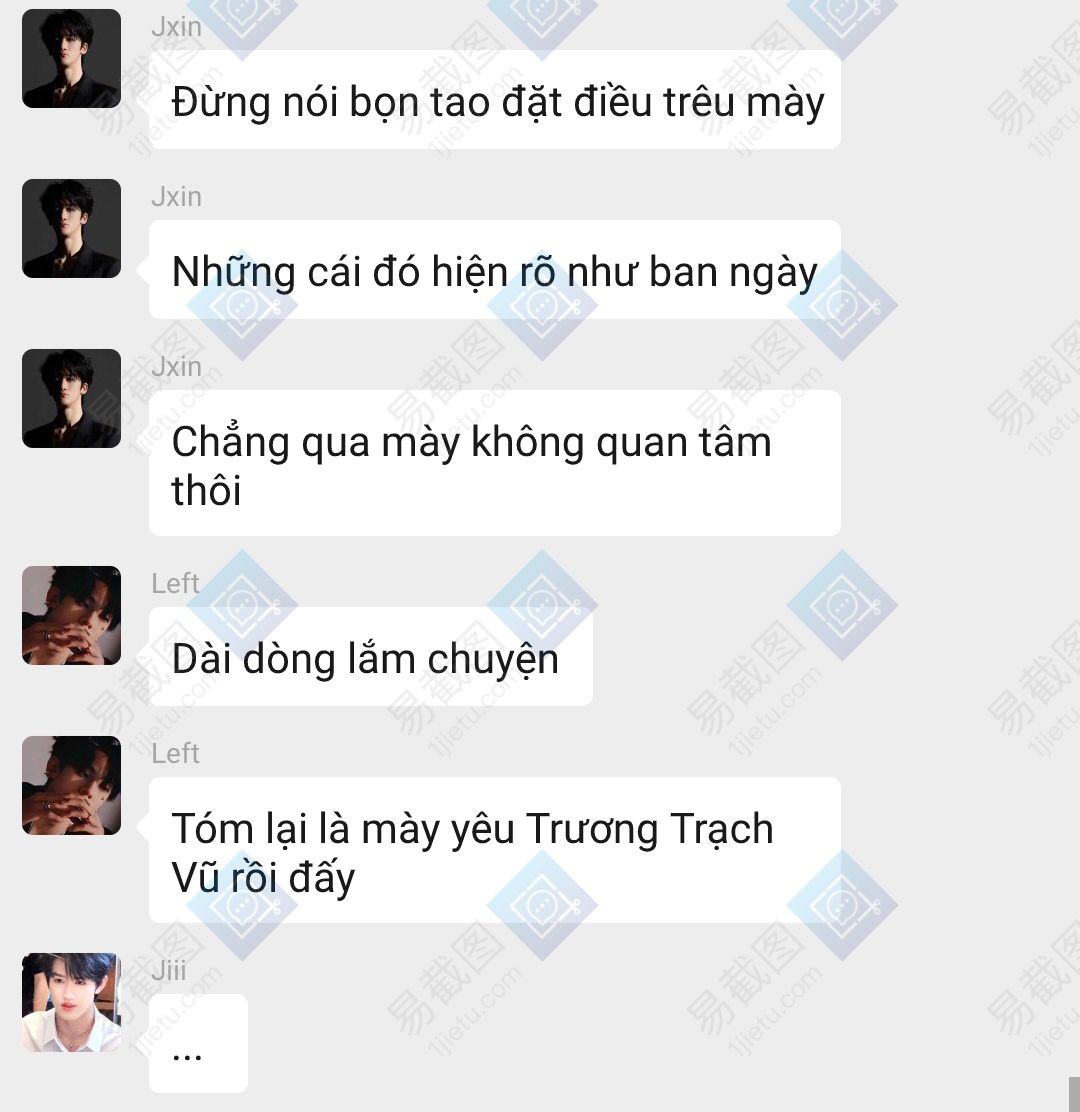Viewport: 1080px width, 1112px height.
Task: Click the Jxin name above 'Những cái đó' message
Action: 177,196
